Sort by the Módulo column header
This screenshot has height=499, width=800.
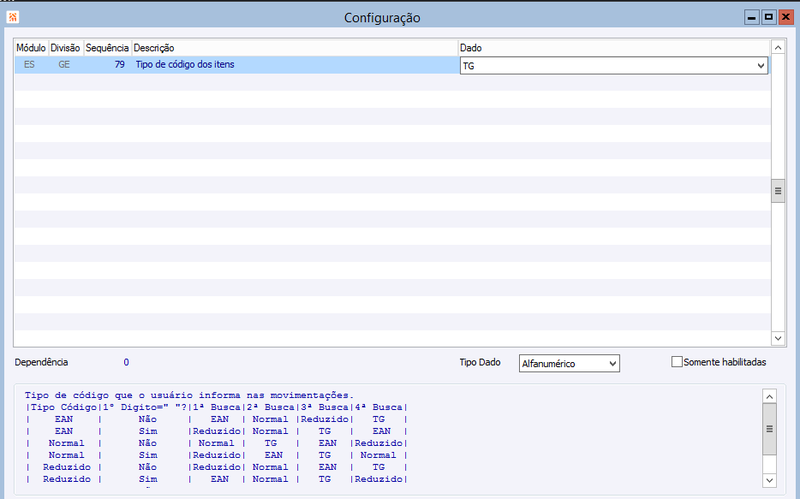[x=30, y=48]
